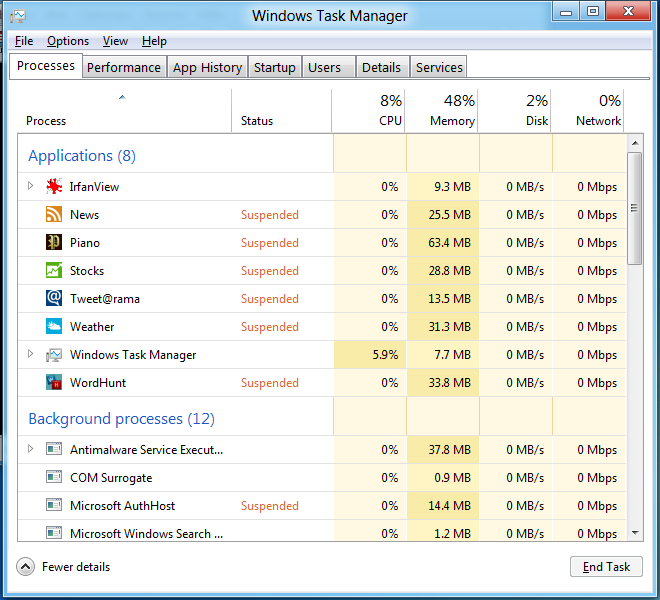660x600 pixels.
Task: Click the Task Manager title bar icon
Action: pyautogui.click(x=18, y=16)
